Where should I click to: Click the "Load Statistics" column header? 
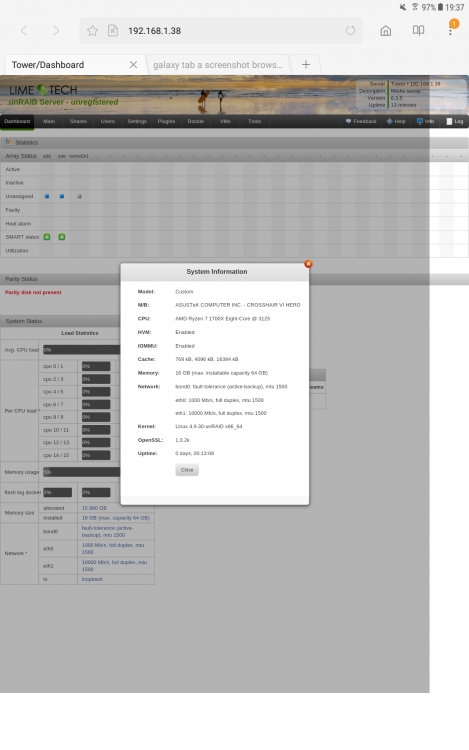(x=80, y=333)
